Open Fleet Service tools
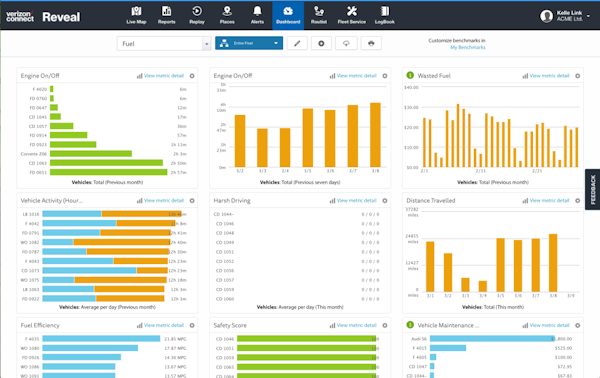 tap(351, 15)
